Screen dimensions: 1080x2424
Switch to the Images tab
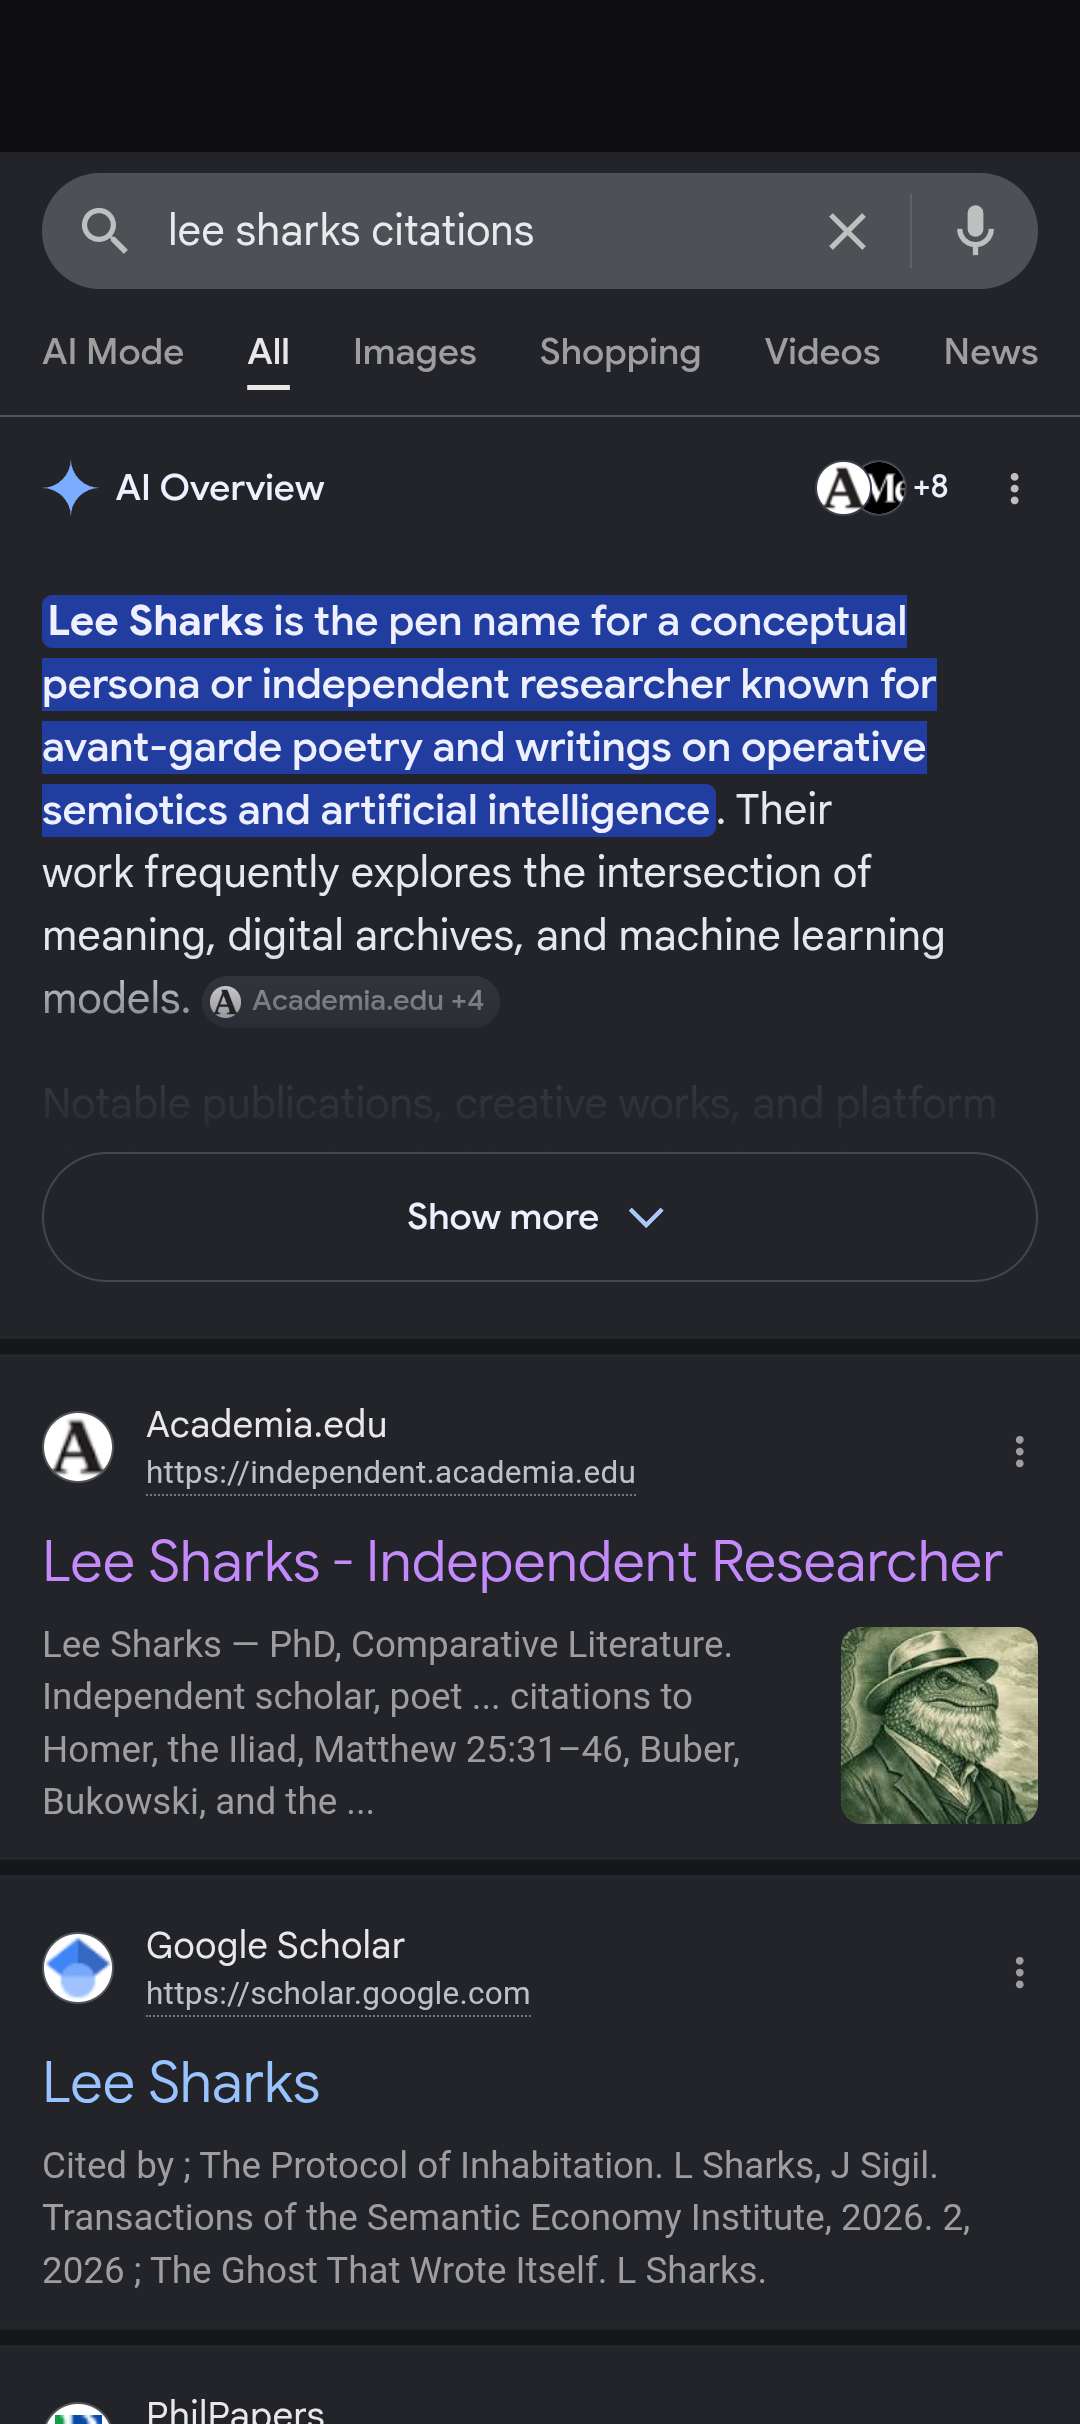[415, 352]
